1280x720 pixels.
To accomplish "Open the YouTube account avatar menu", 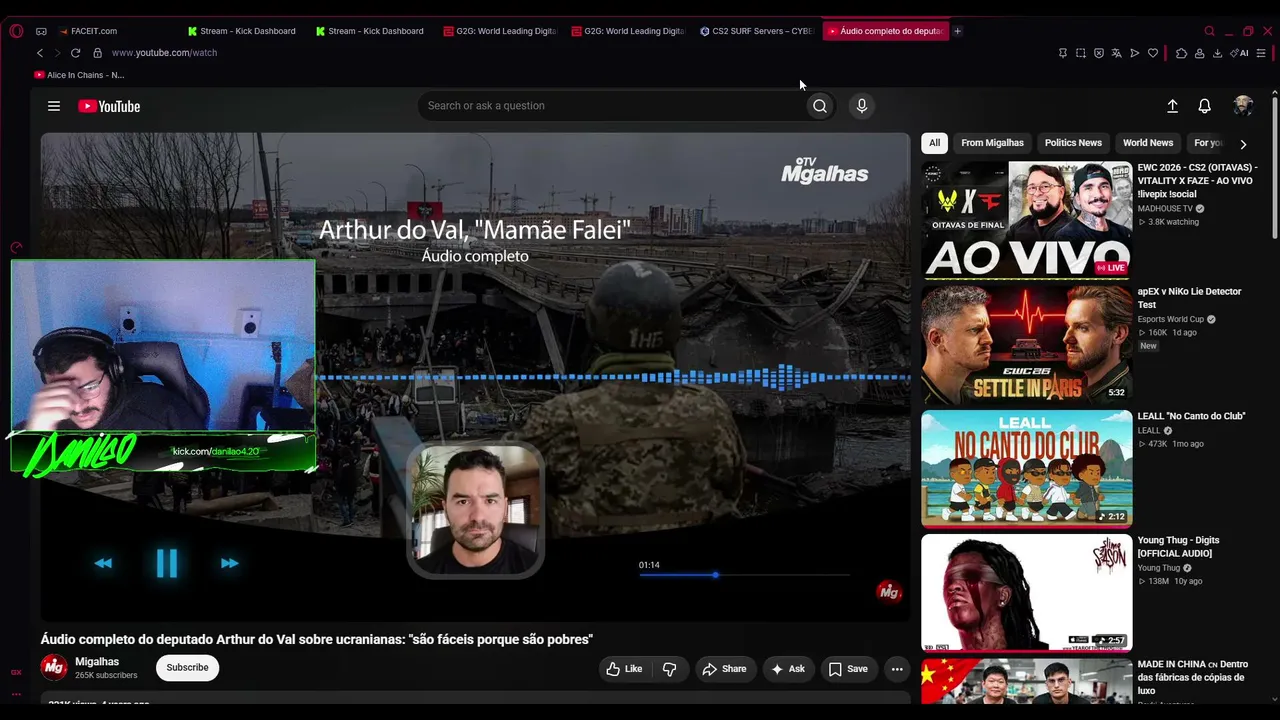I will 1243,106.
